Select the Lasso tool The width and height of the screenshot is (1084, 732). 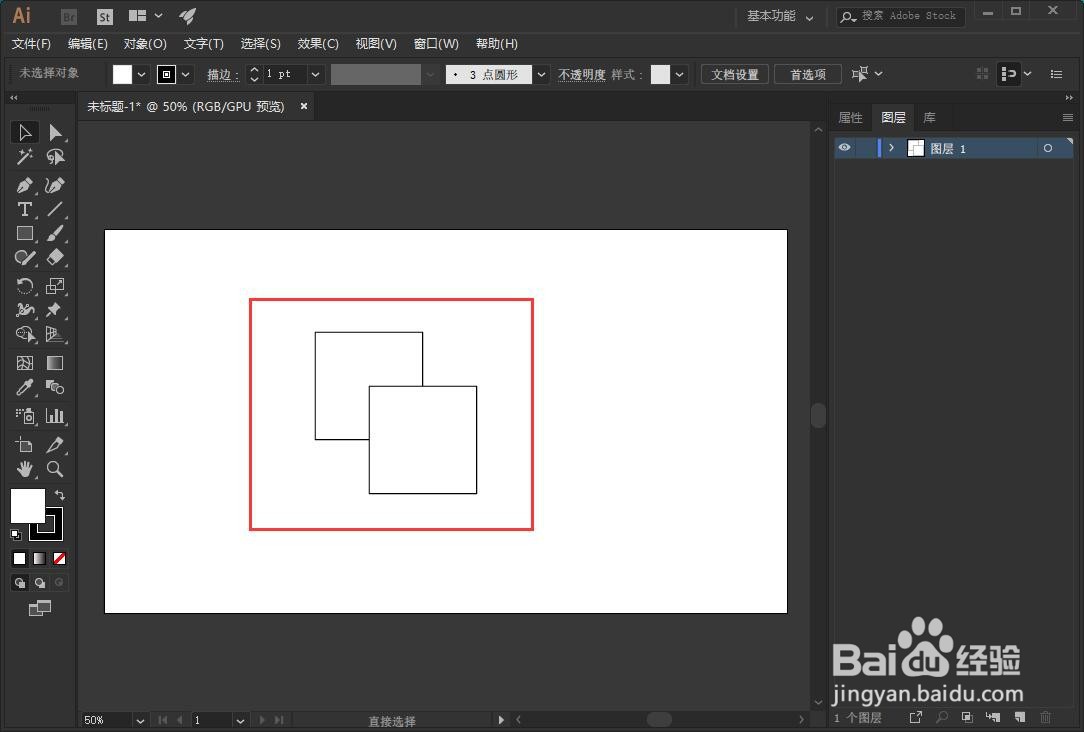(55, 157)
